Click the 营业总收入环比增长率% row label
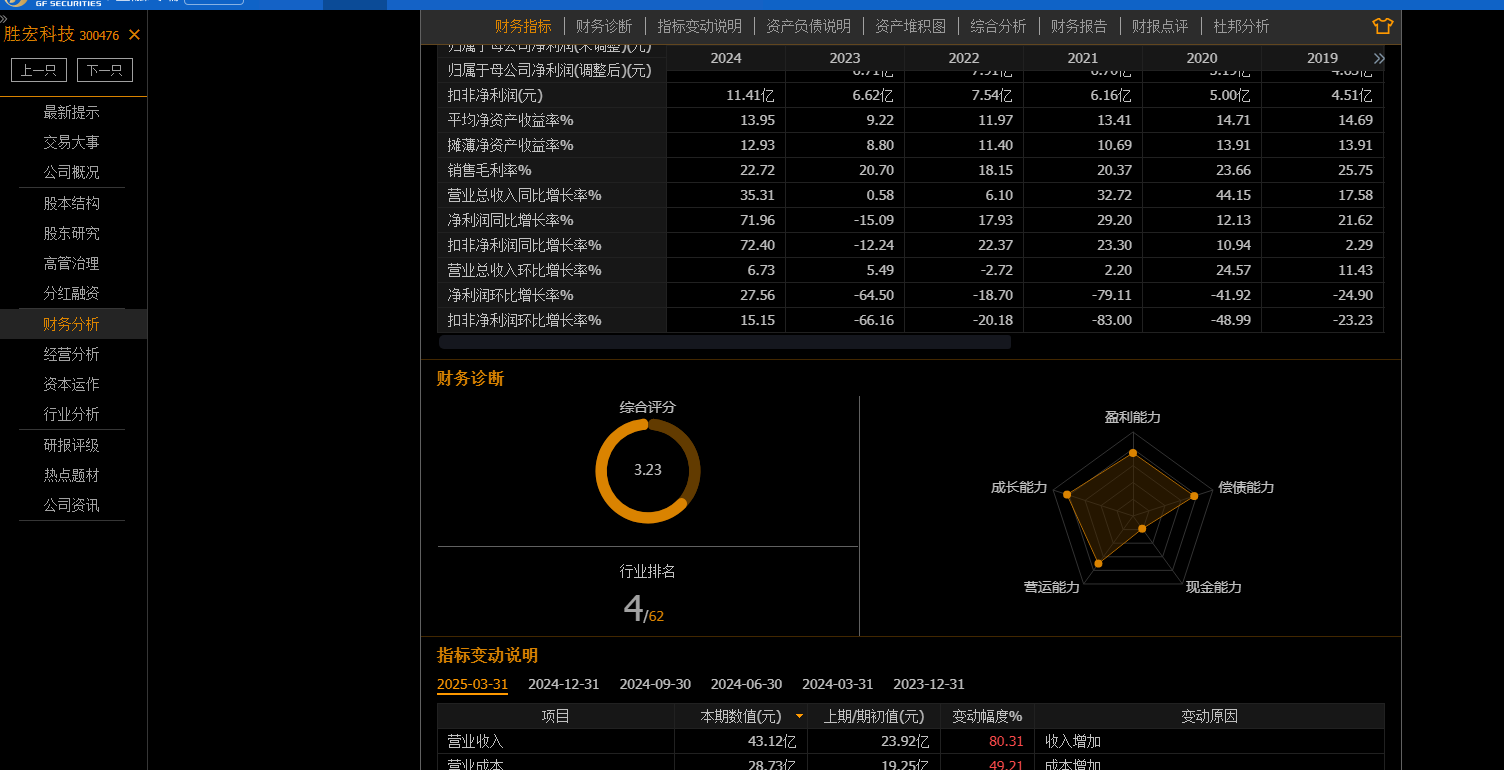 click(x=525, y=270)
